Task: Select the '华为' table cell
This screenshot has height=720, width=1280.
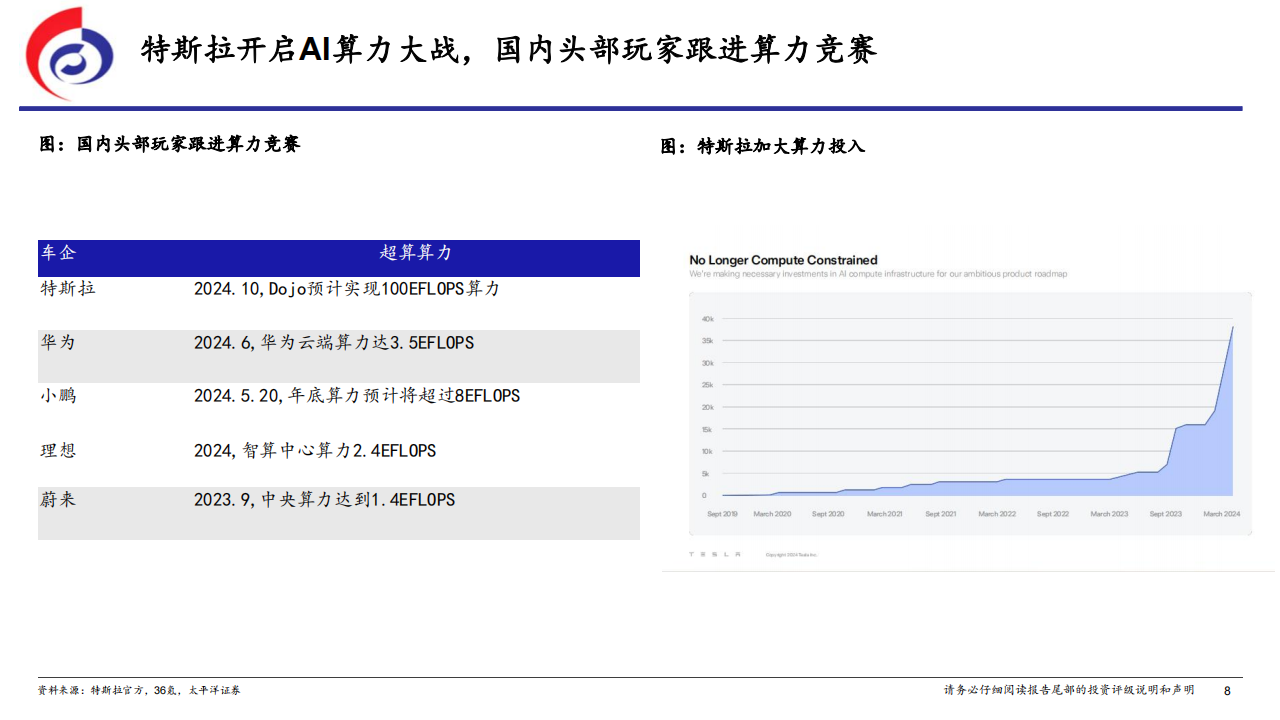Action: pyautogui.click(x=58, y=342)
